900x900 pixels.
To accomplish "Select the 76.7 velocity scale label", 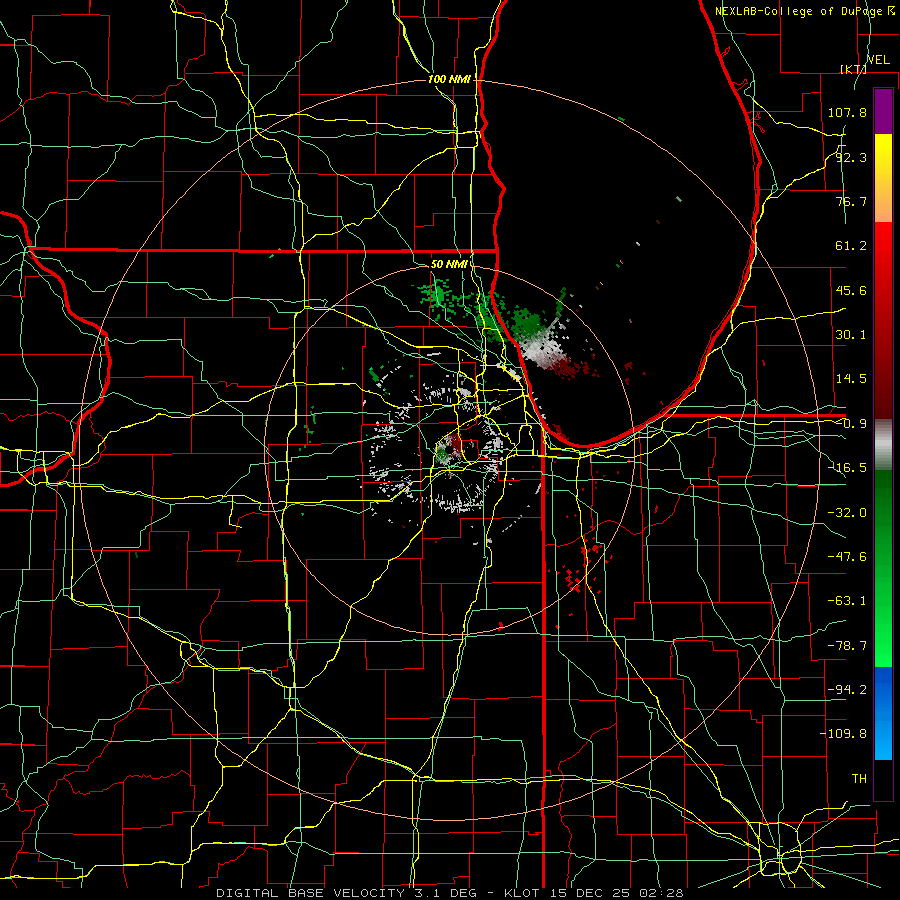I will [851, 201].
